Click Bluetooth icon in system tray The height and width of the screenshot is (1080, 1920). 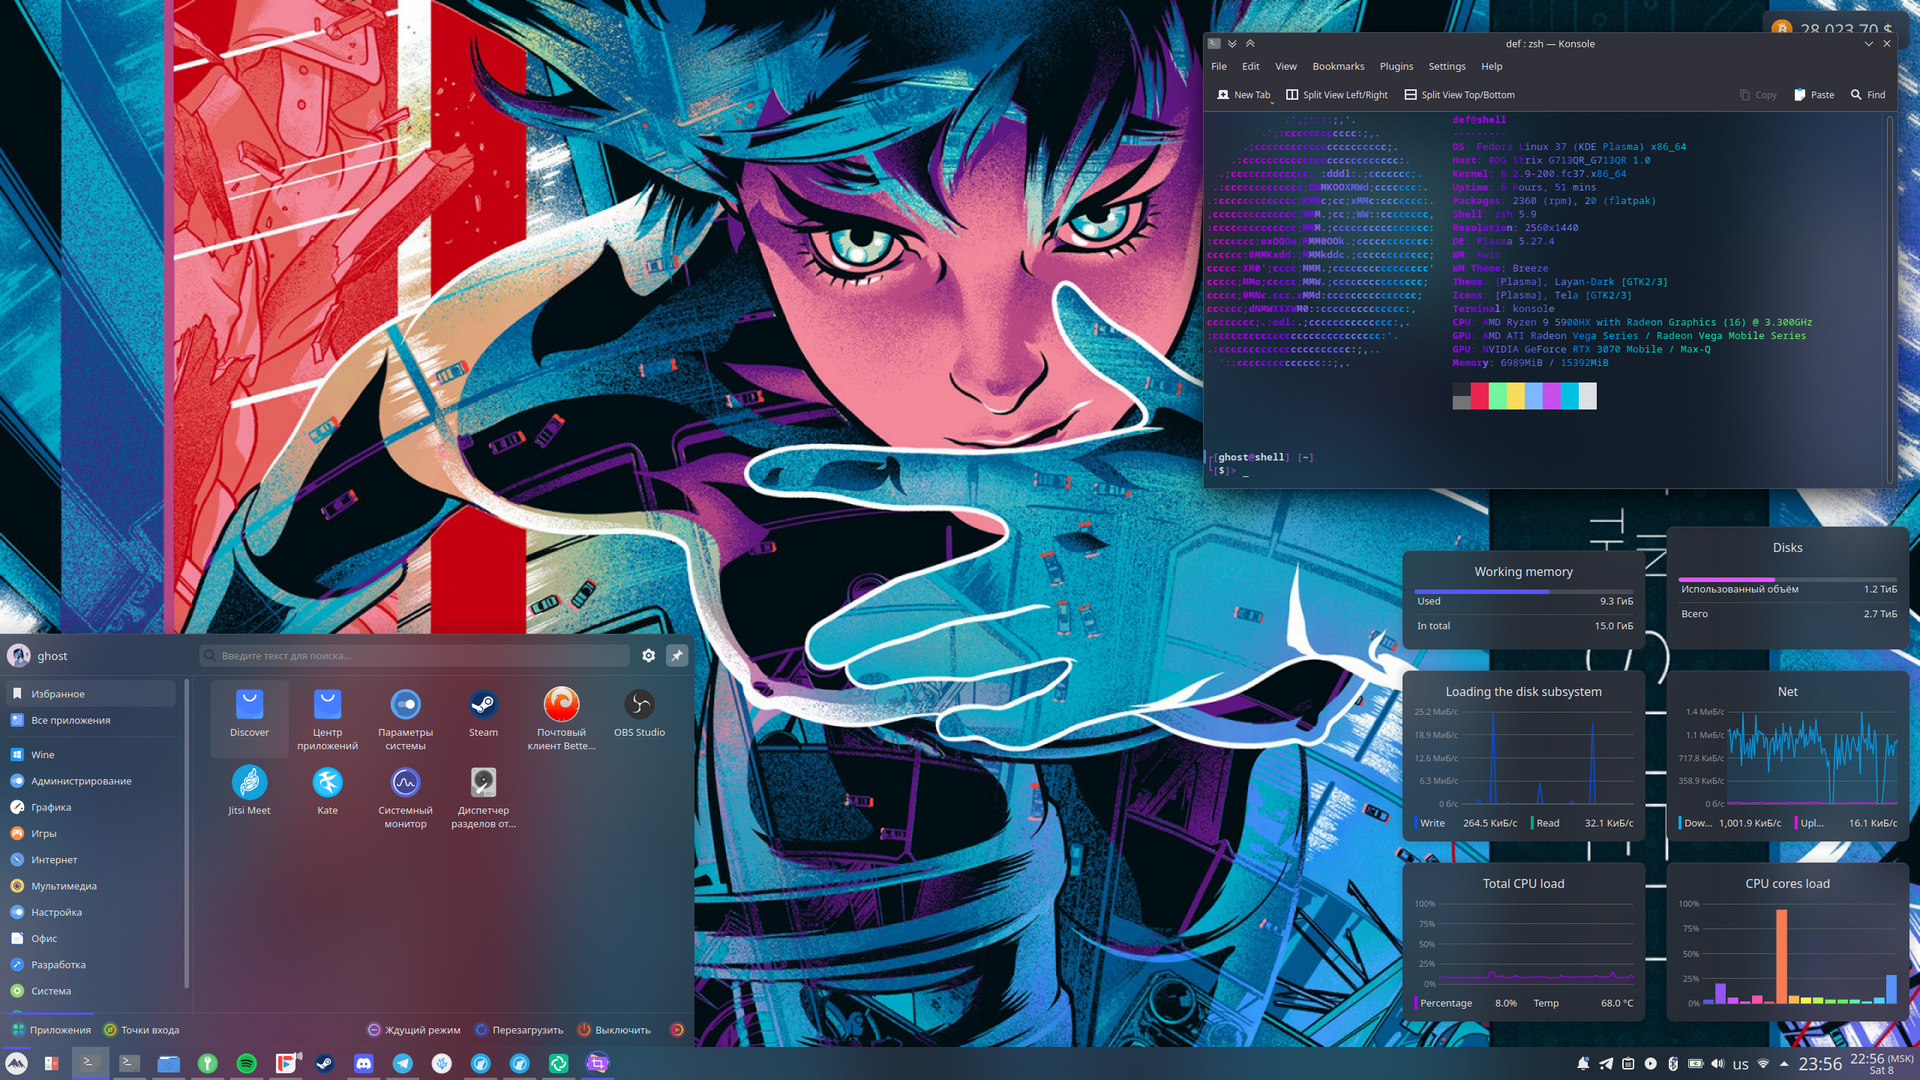tap(1673, 1064)
